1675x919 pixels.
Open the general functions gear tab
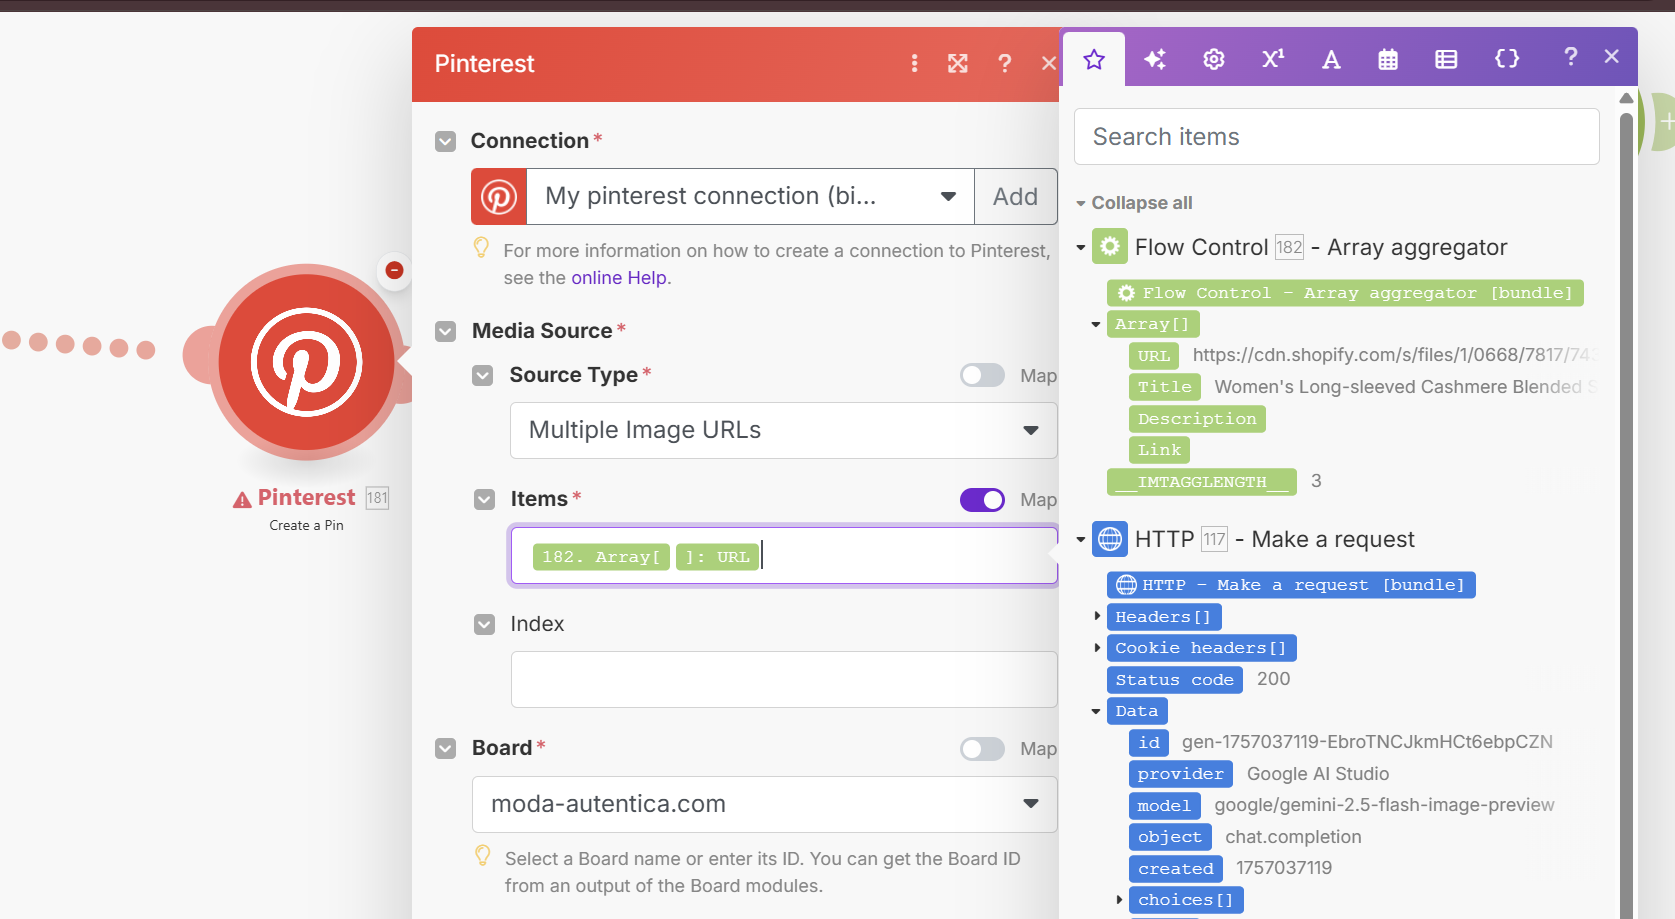[x=1214, y=59]
